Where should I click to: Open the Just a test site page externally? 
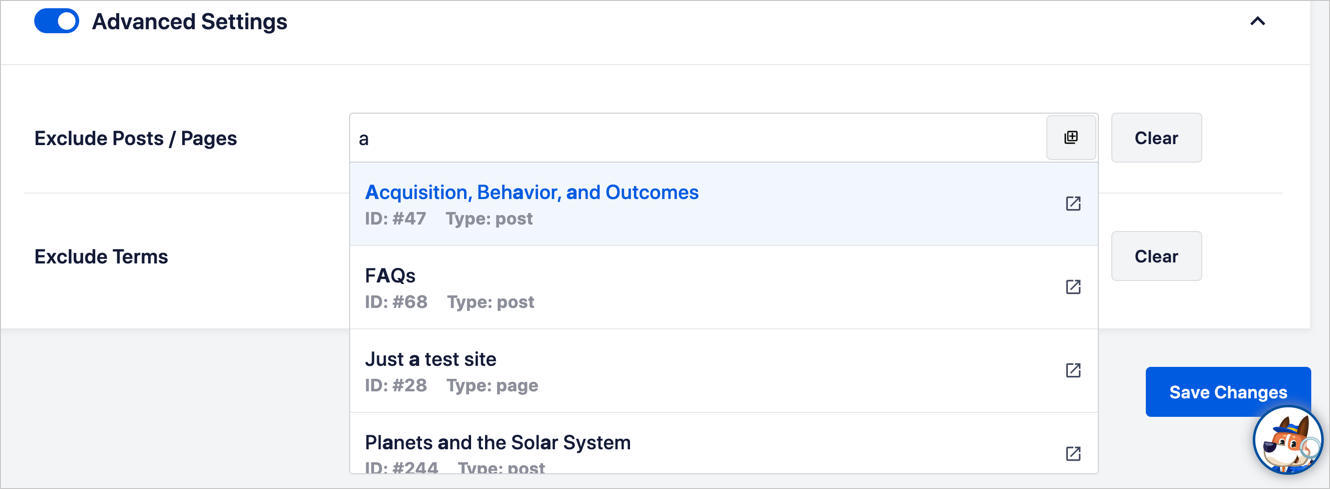tap(1073, 371)
